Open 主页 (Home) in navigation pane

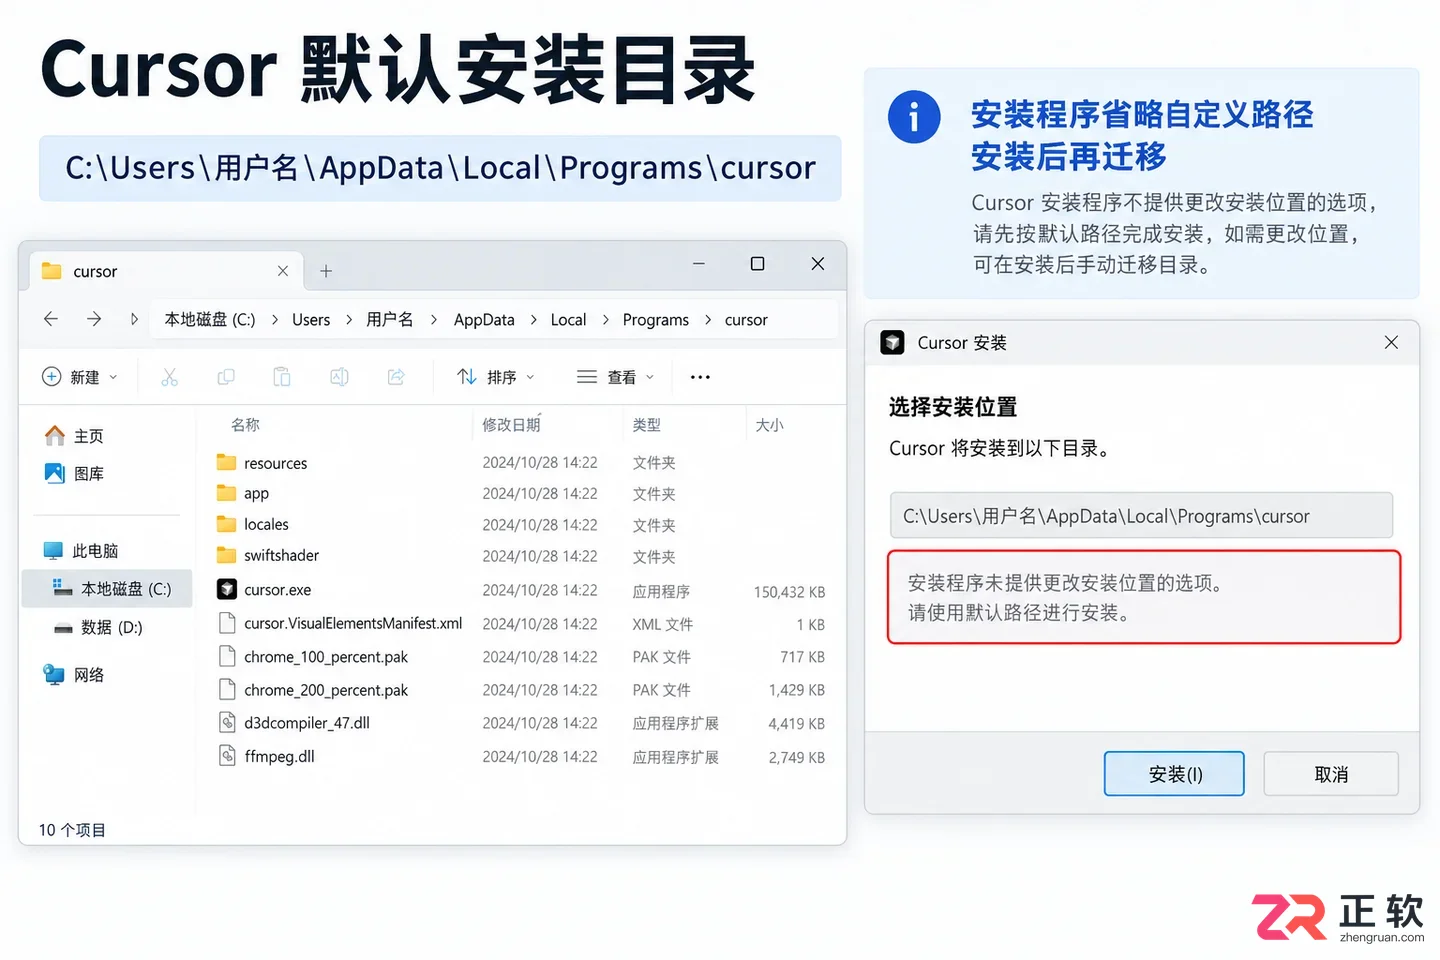point(74,436)
